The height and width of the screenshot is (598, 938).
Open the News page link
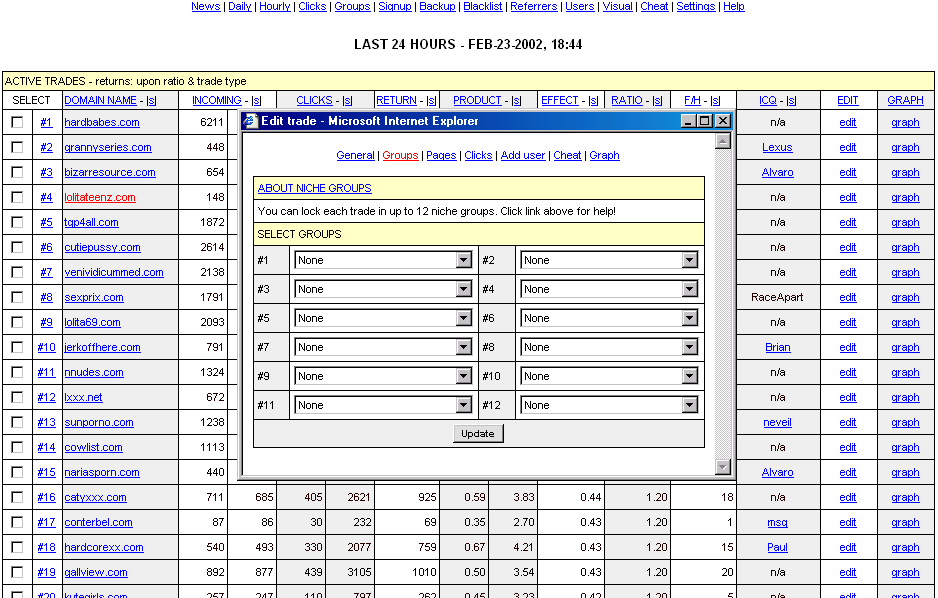coord(206,7)
